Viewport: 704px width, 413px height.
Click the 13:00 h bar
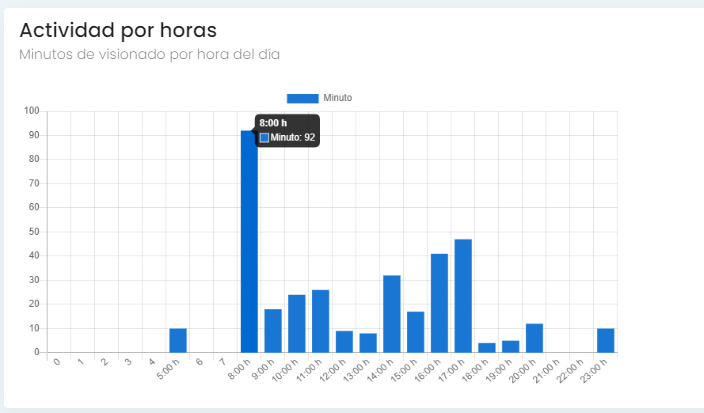[368, 343]
